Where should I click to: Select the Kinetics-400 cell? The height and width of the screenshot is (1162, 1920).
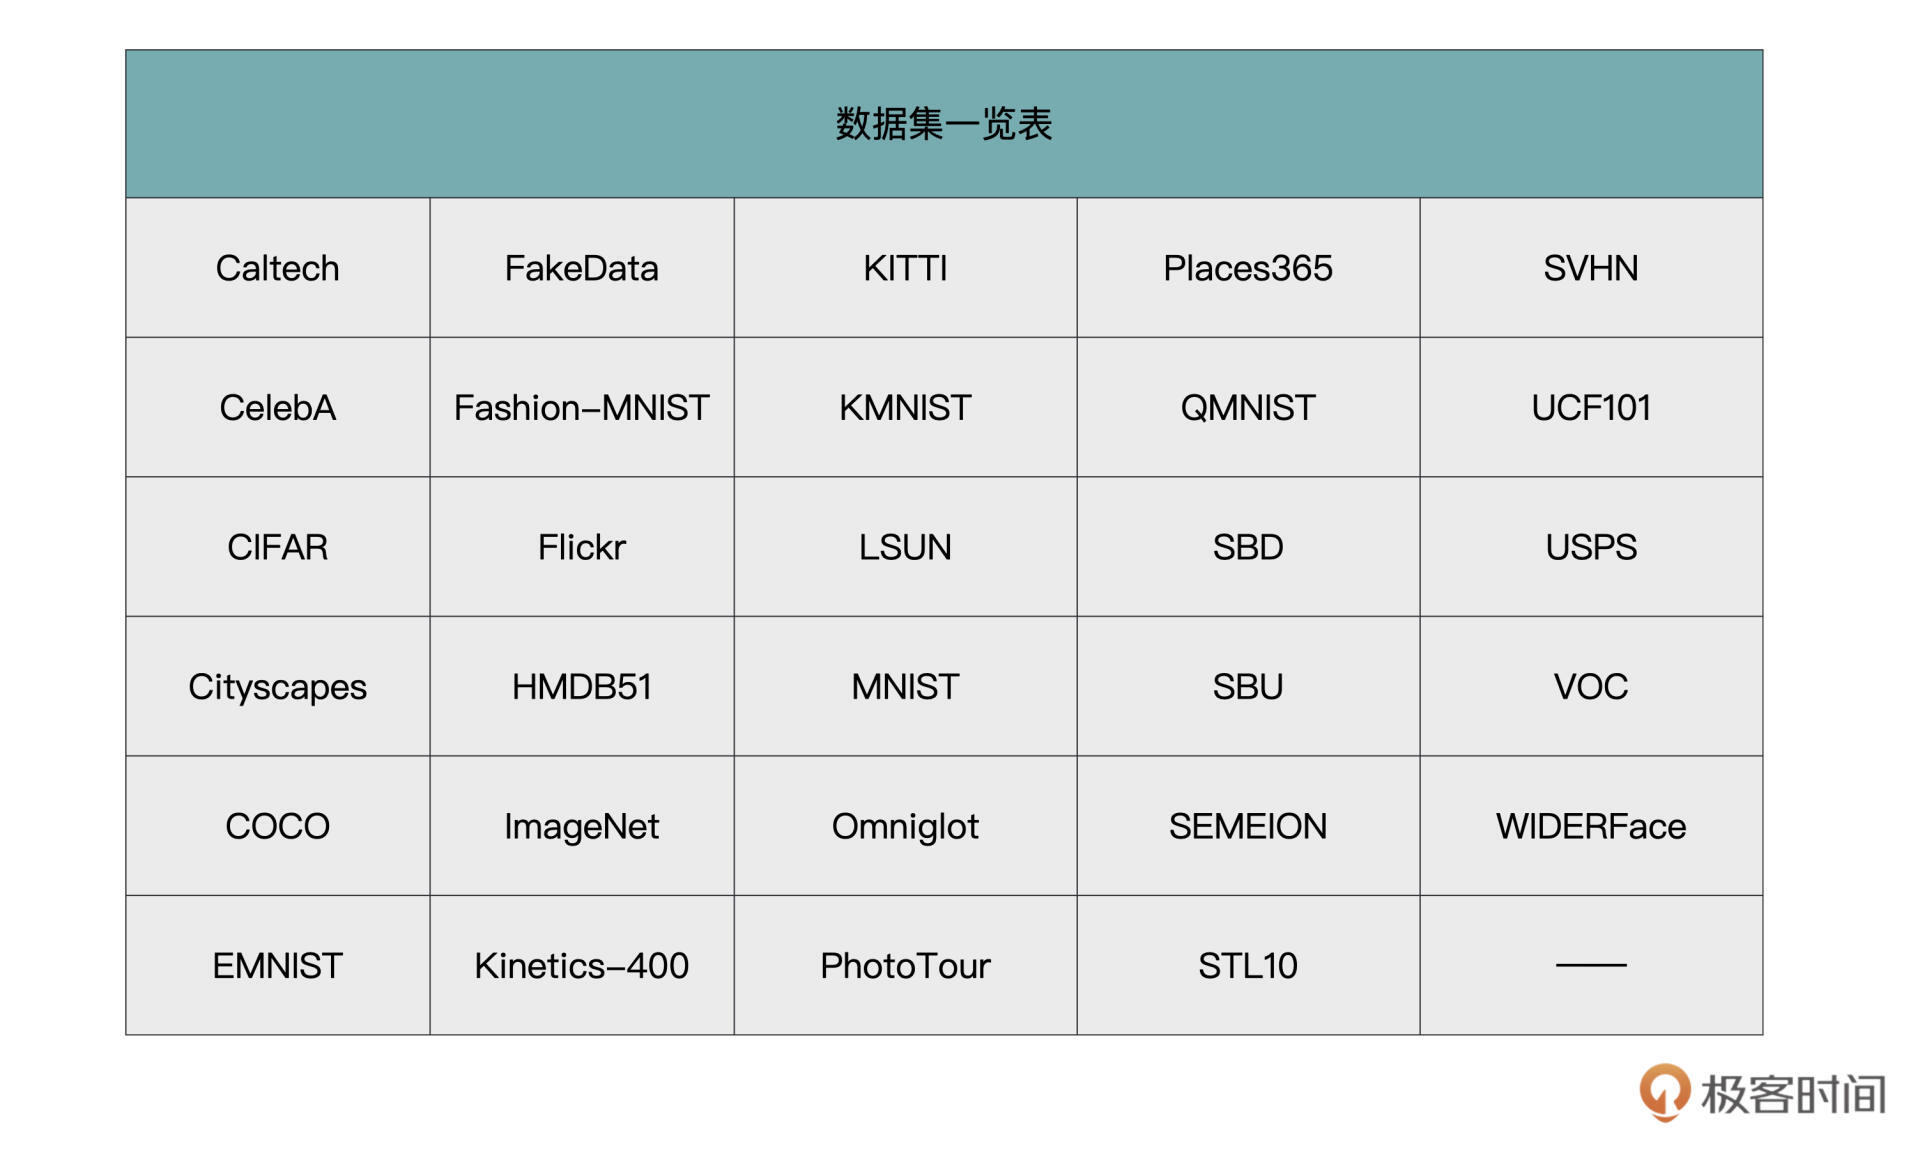581,965
